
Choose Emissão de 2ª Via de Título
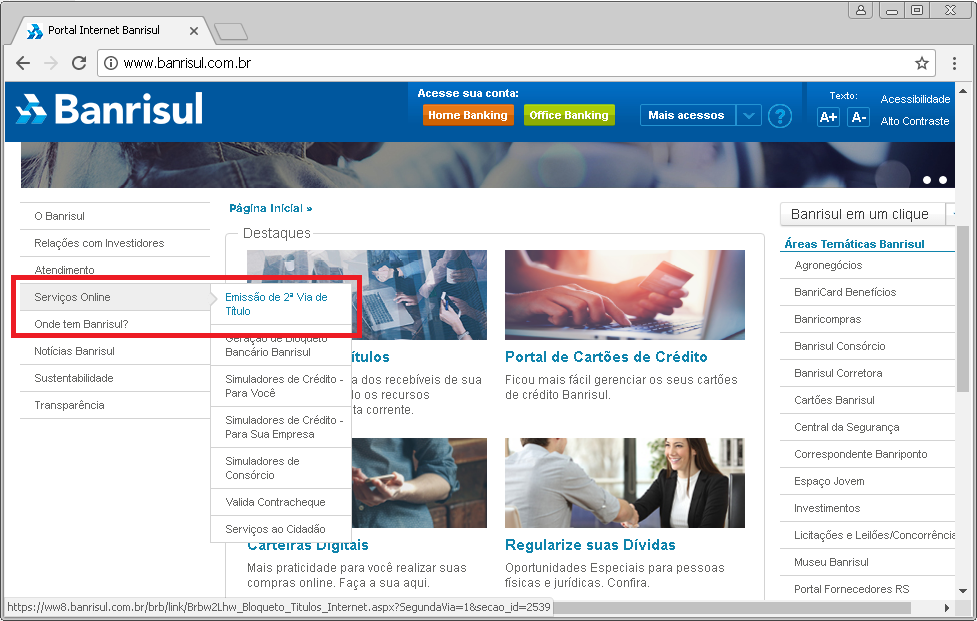281,304
